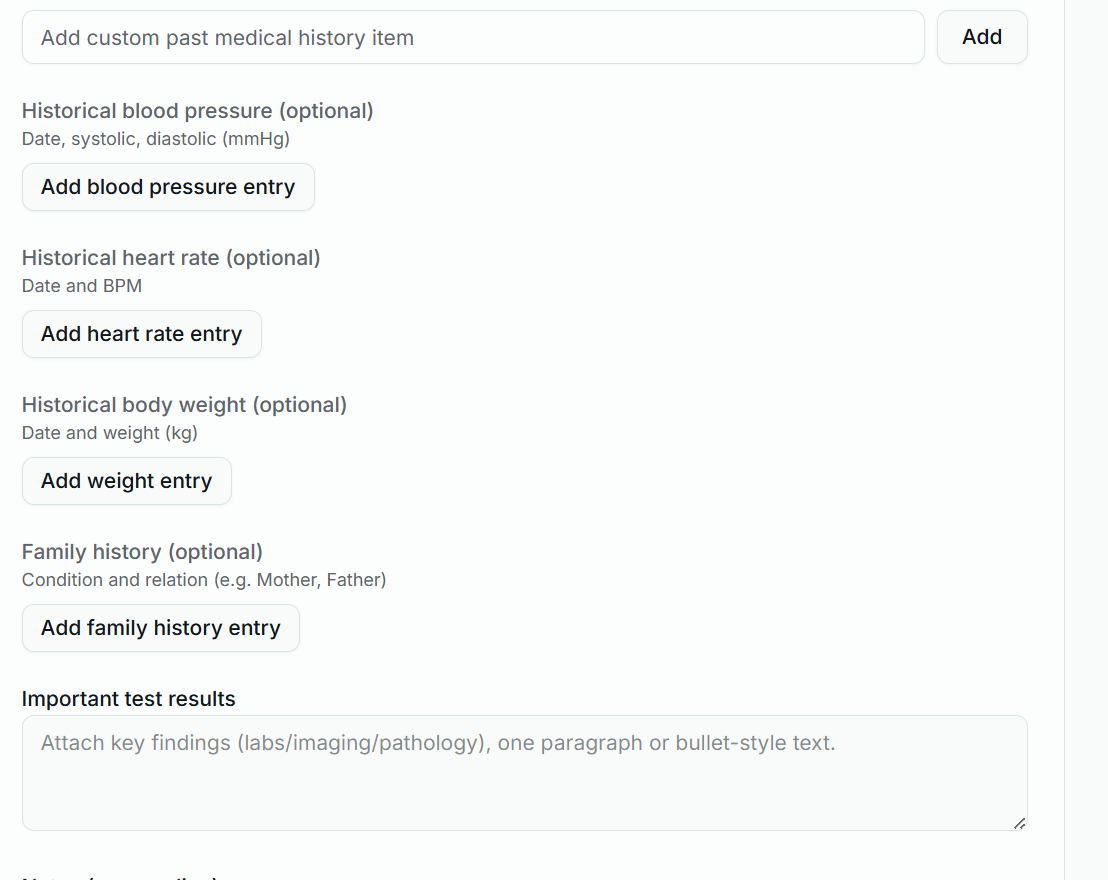The image size is (1108, 880).
Task: Click Add blood pressure entry
Action: coord(168,187)
